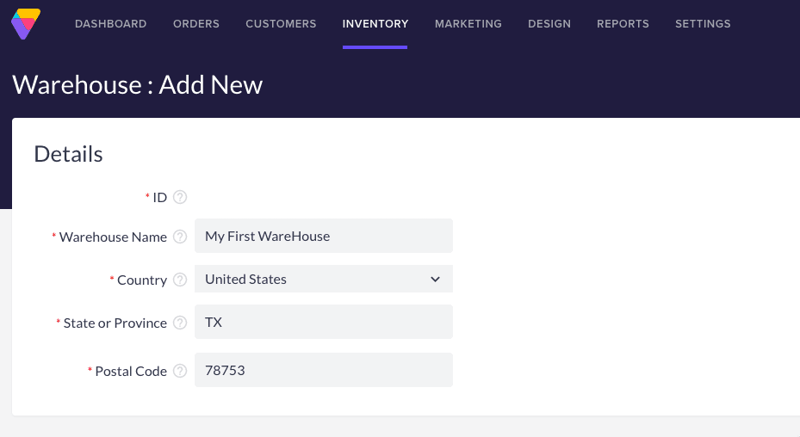
Task: Click the Volusion logo in the header
Action: click(26, 23)
